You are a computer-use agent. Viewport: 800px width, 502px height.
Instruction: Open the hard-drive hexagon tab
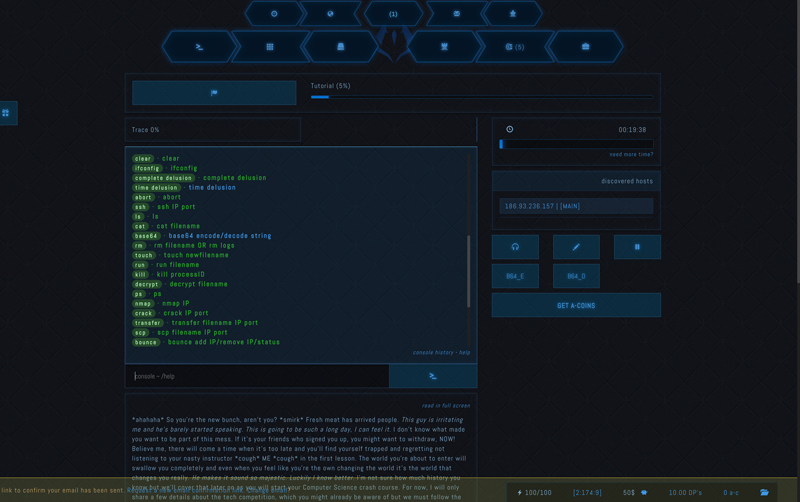(341, 47)
